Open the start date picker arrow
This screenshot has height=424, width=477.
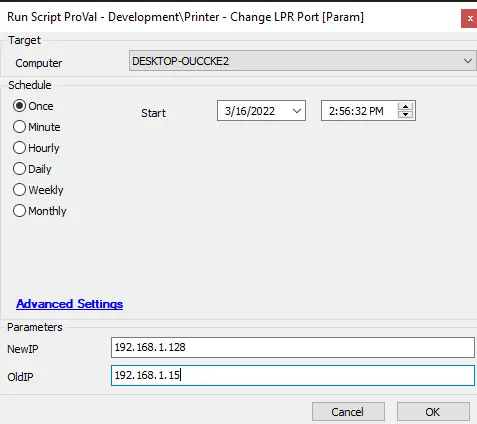pos(297,111)
